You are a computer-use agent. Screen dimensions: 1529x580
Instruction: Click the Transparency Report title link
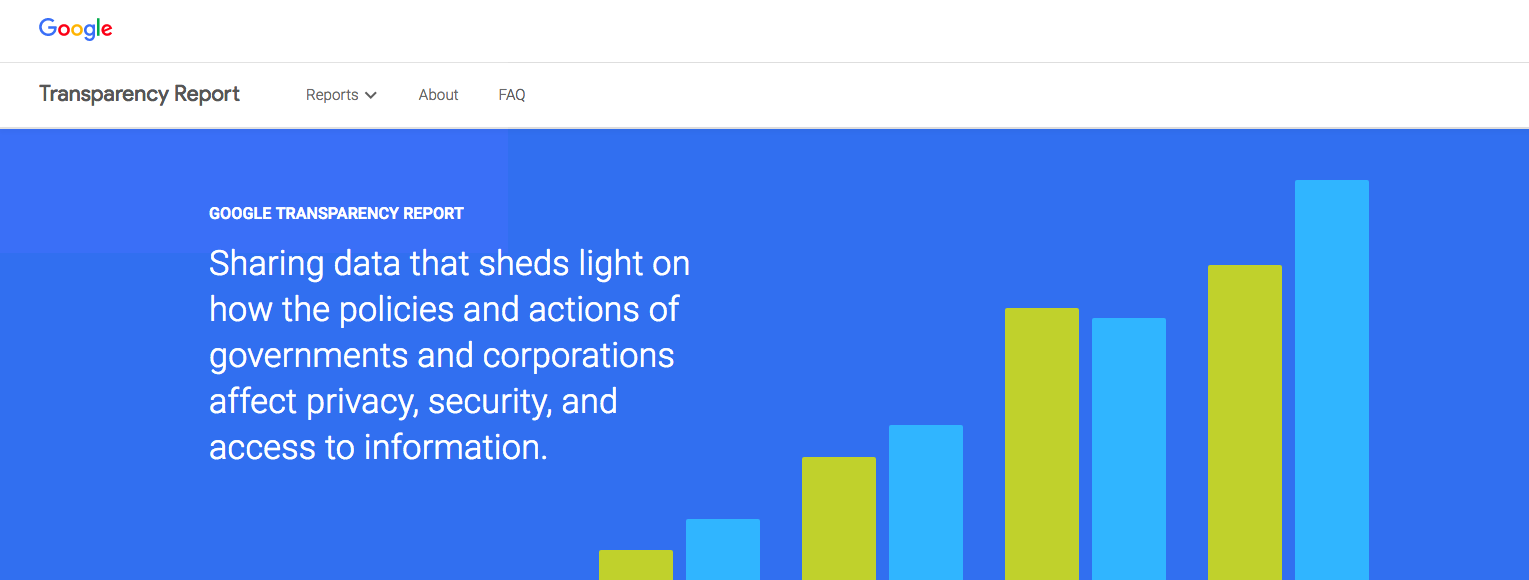tap(139, 94)
